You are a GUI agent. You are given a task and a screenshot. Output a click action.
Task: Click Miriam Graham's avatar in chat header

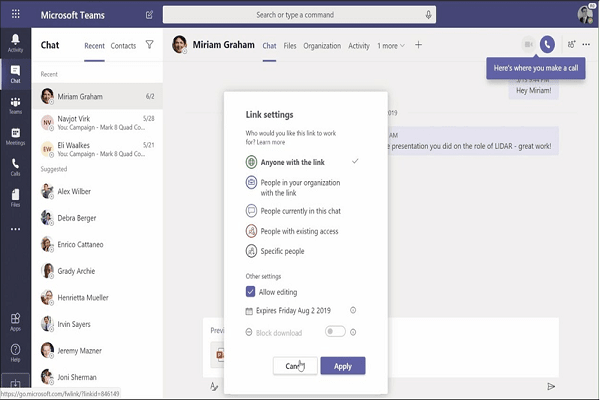[x=179, y=44]
